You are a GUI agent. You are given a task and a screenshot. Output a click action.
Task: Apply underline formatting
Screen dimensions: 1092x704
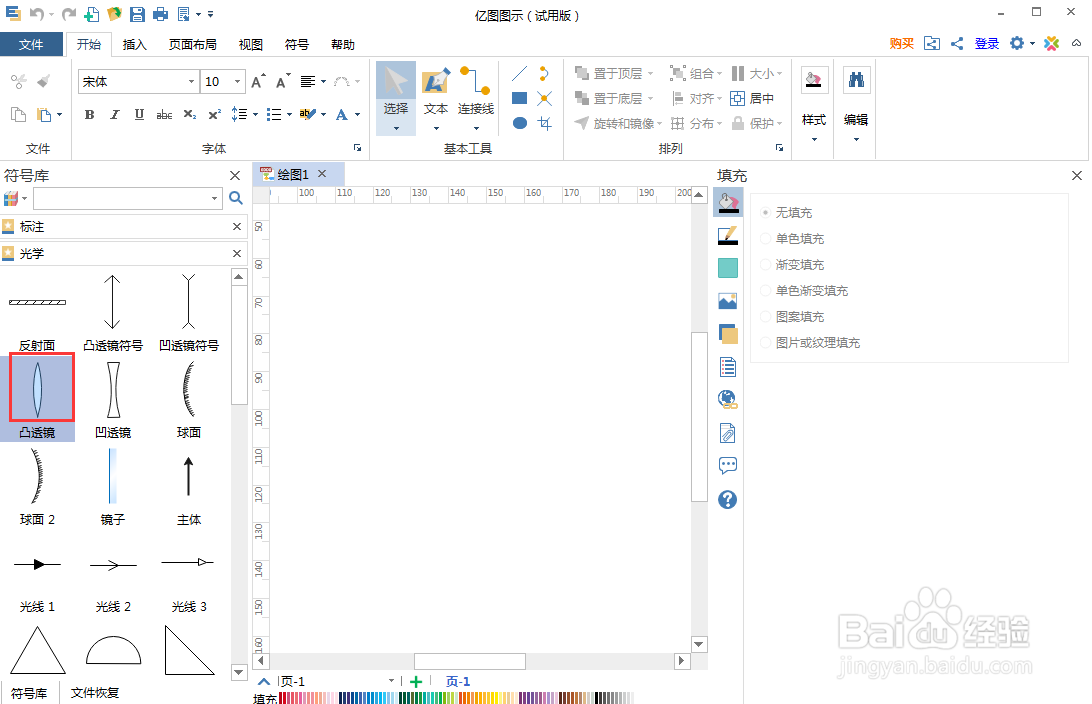click(x=139, y=114)
